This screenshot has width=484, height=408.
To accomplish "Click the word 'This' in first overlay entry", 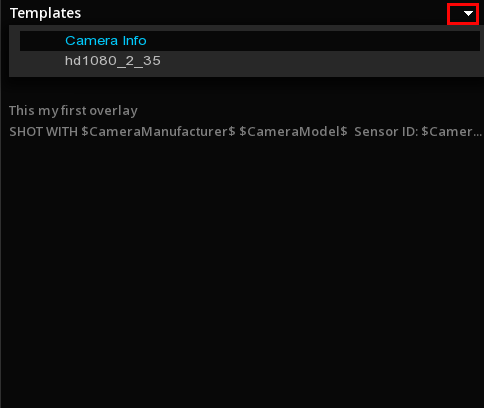I will [x=22, y=111].
